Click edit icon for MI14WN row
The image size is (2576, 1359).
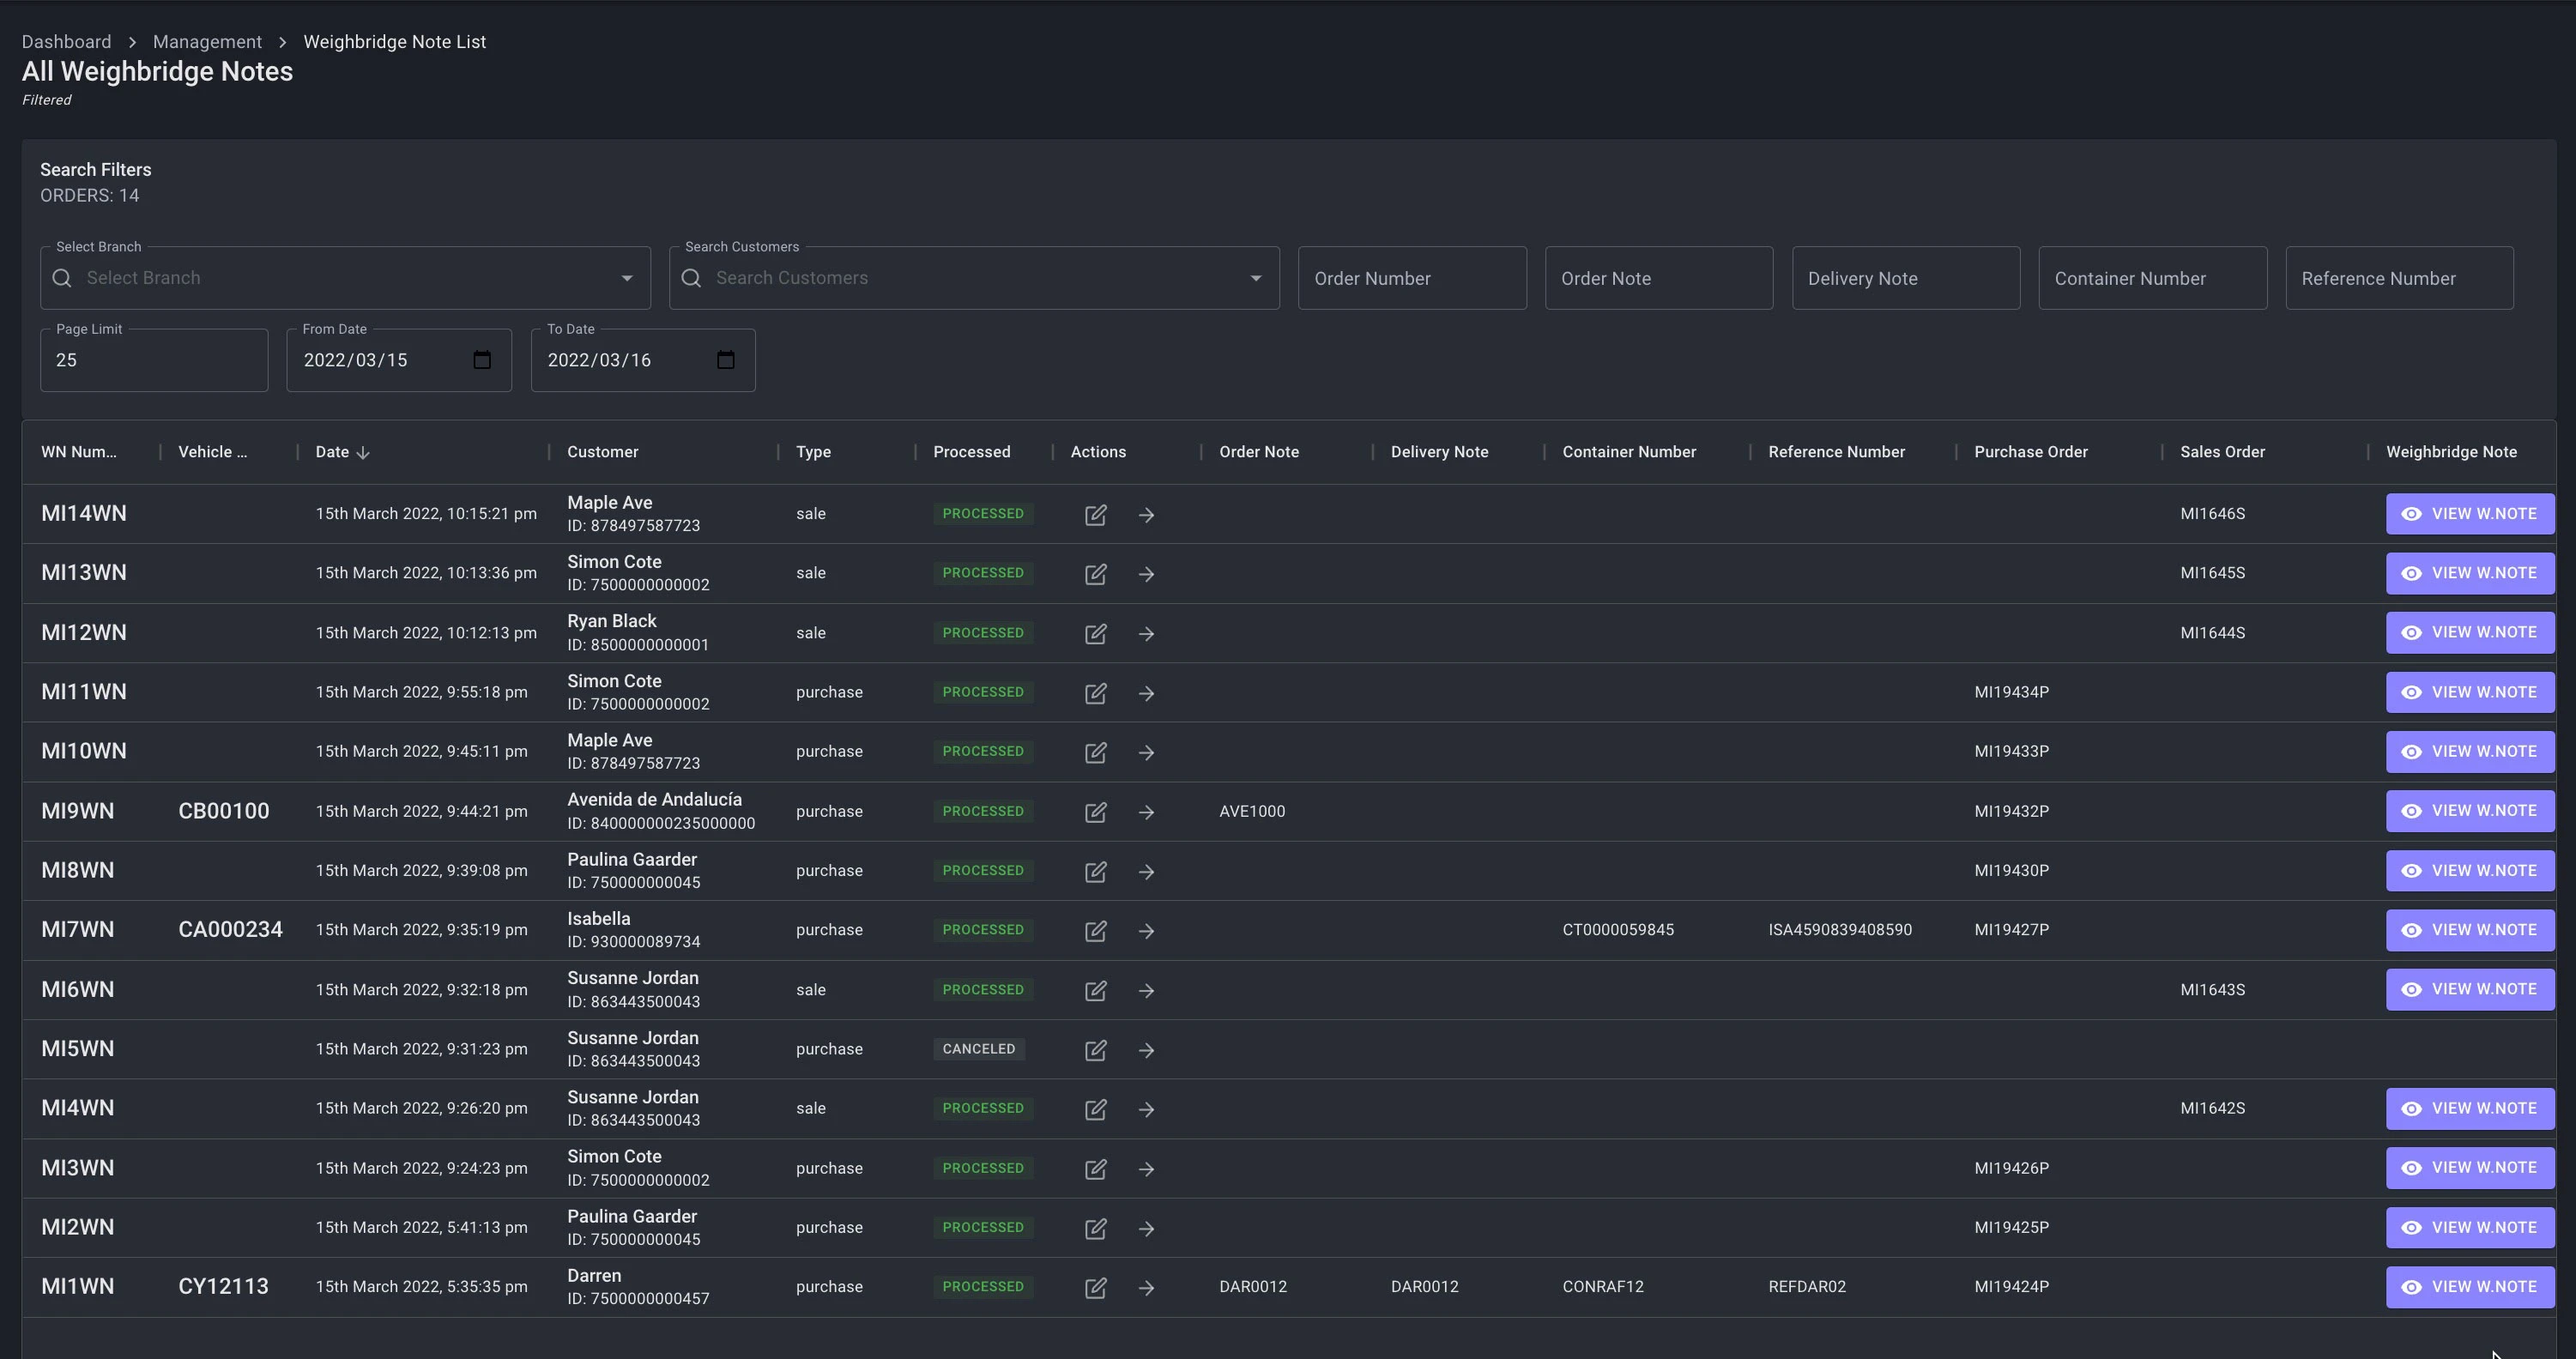[x=1095, y=514]
